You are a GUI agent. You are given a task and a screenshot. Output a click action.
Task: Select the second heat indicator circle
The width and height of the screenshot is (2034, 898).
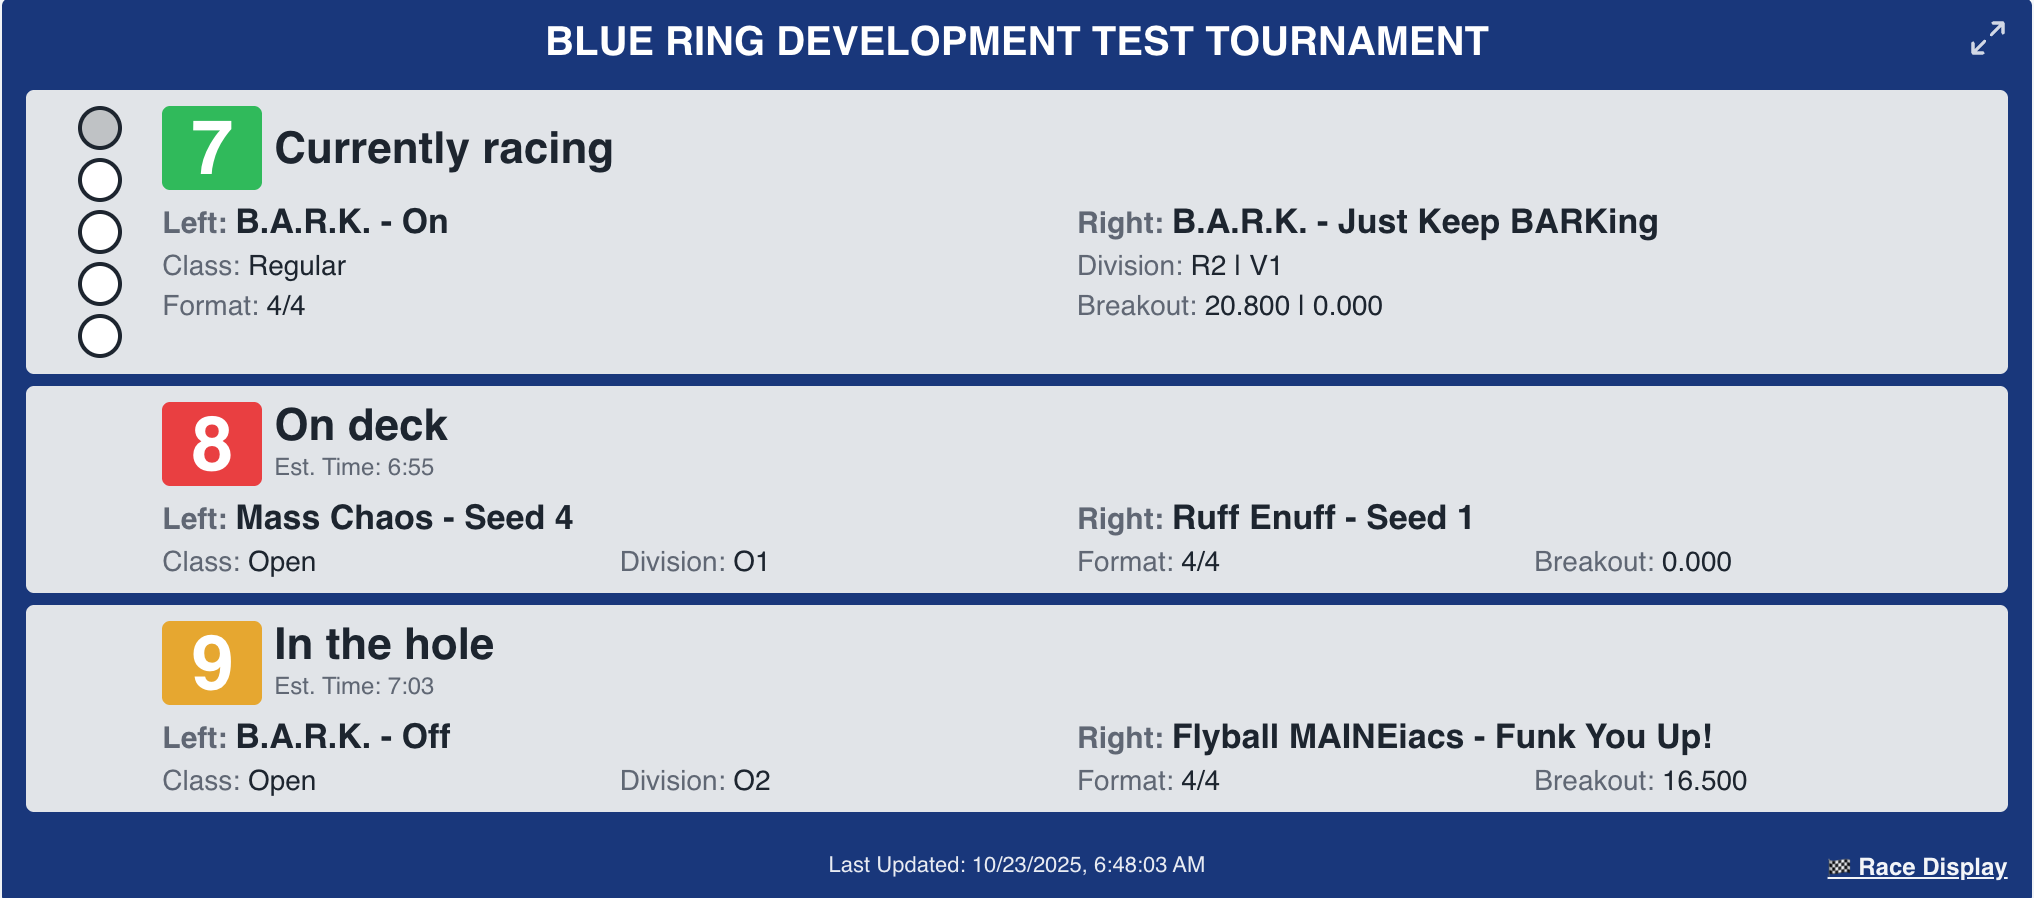pos(100,180)
